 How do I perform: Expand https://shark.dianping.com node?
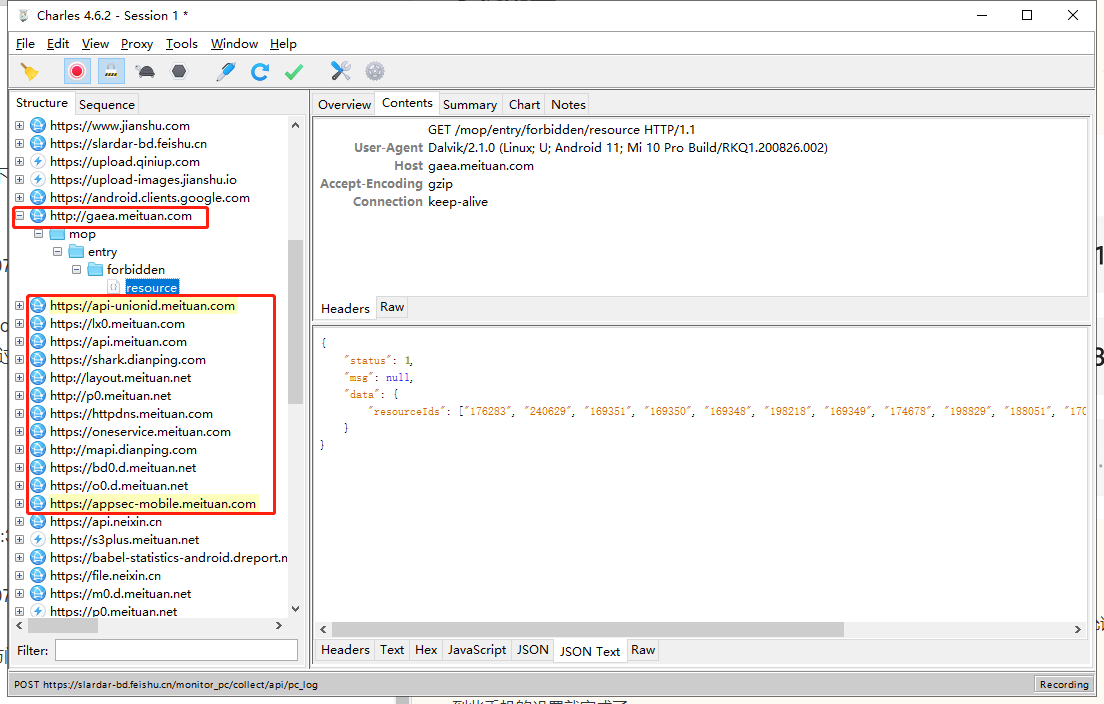tap(20, 360)
